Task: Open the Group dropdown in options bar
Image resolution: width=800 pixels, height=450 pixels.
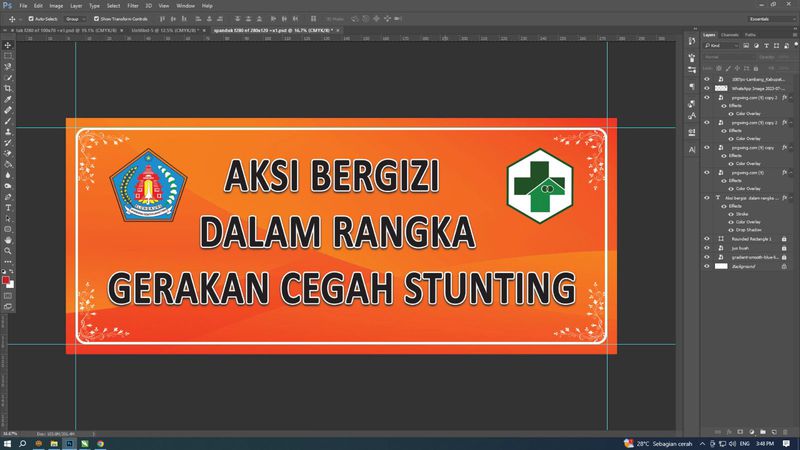Action: 75,19
